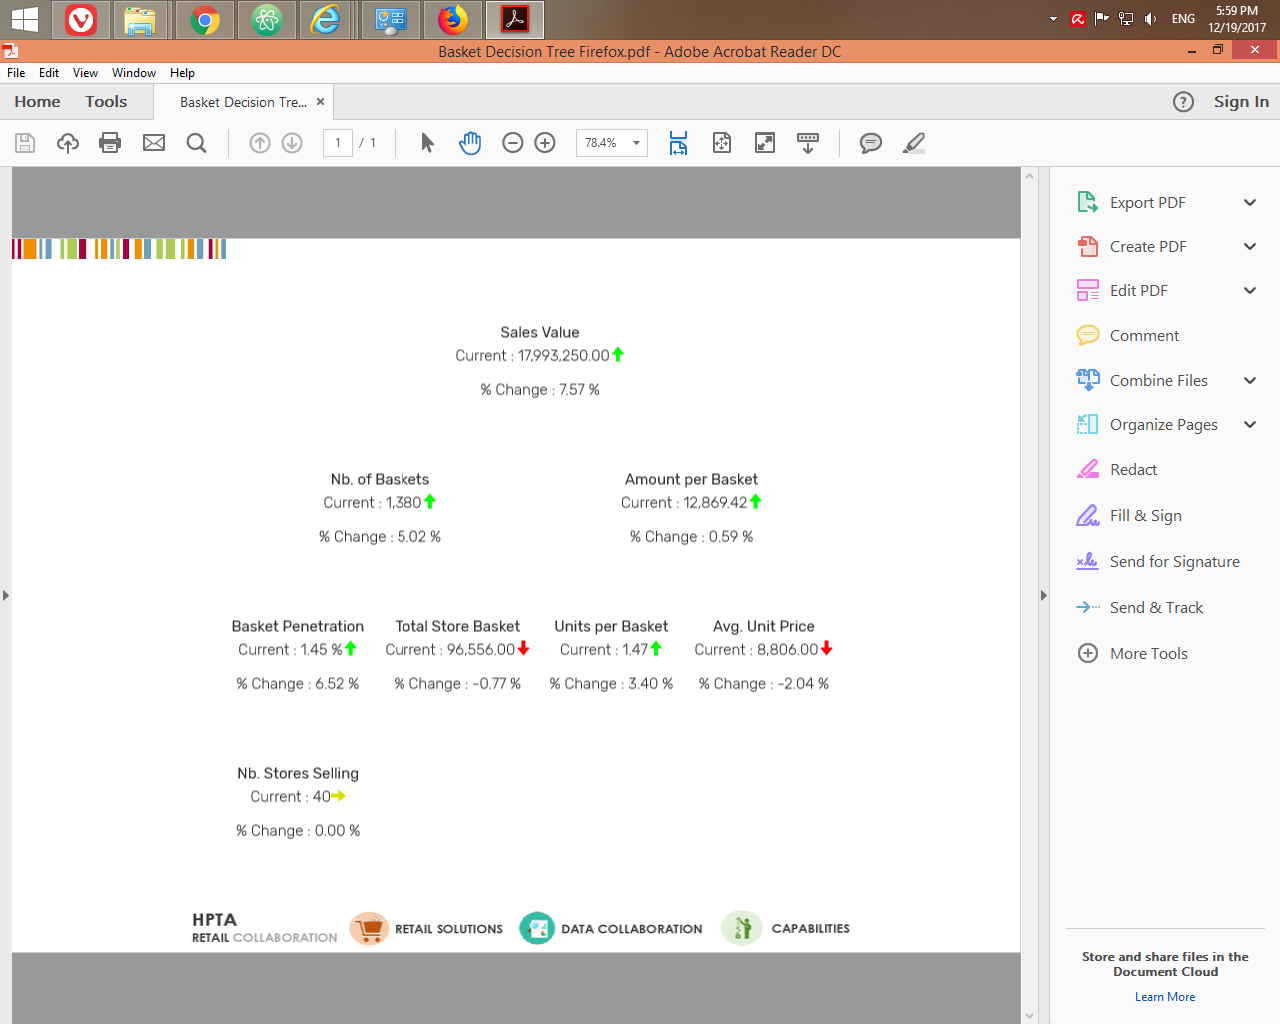
Task: Click the Sign In button
Action: pos(1240,101)
